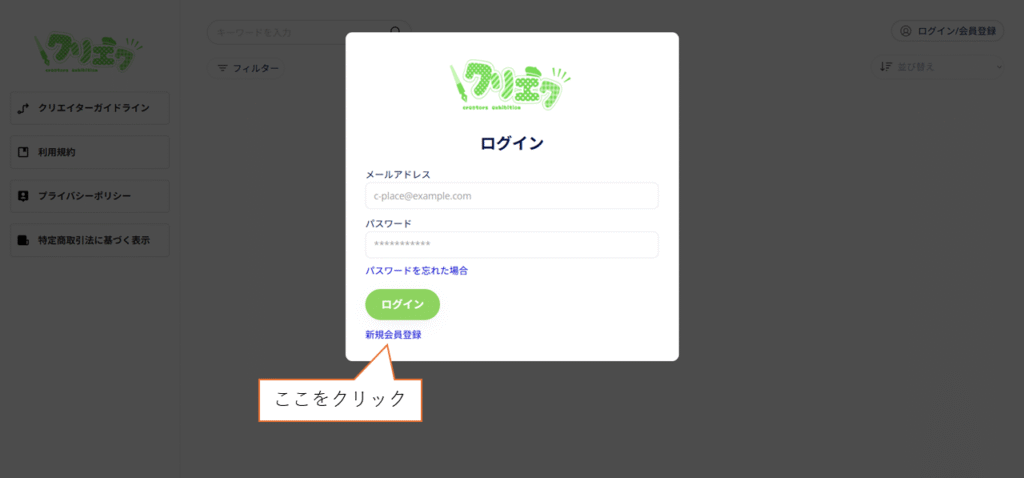Open 特定商取引法に基づく表示 in the sidebar
The height and width of the screenshot is (478, 1024).
(90, 240)
